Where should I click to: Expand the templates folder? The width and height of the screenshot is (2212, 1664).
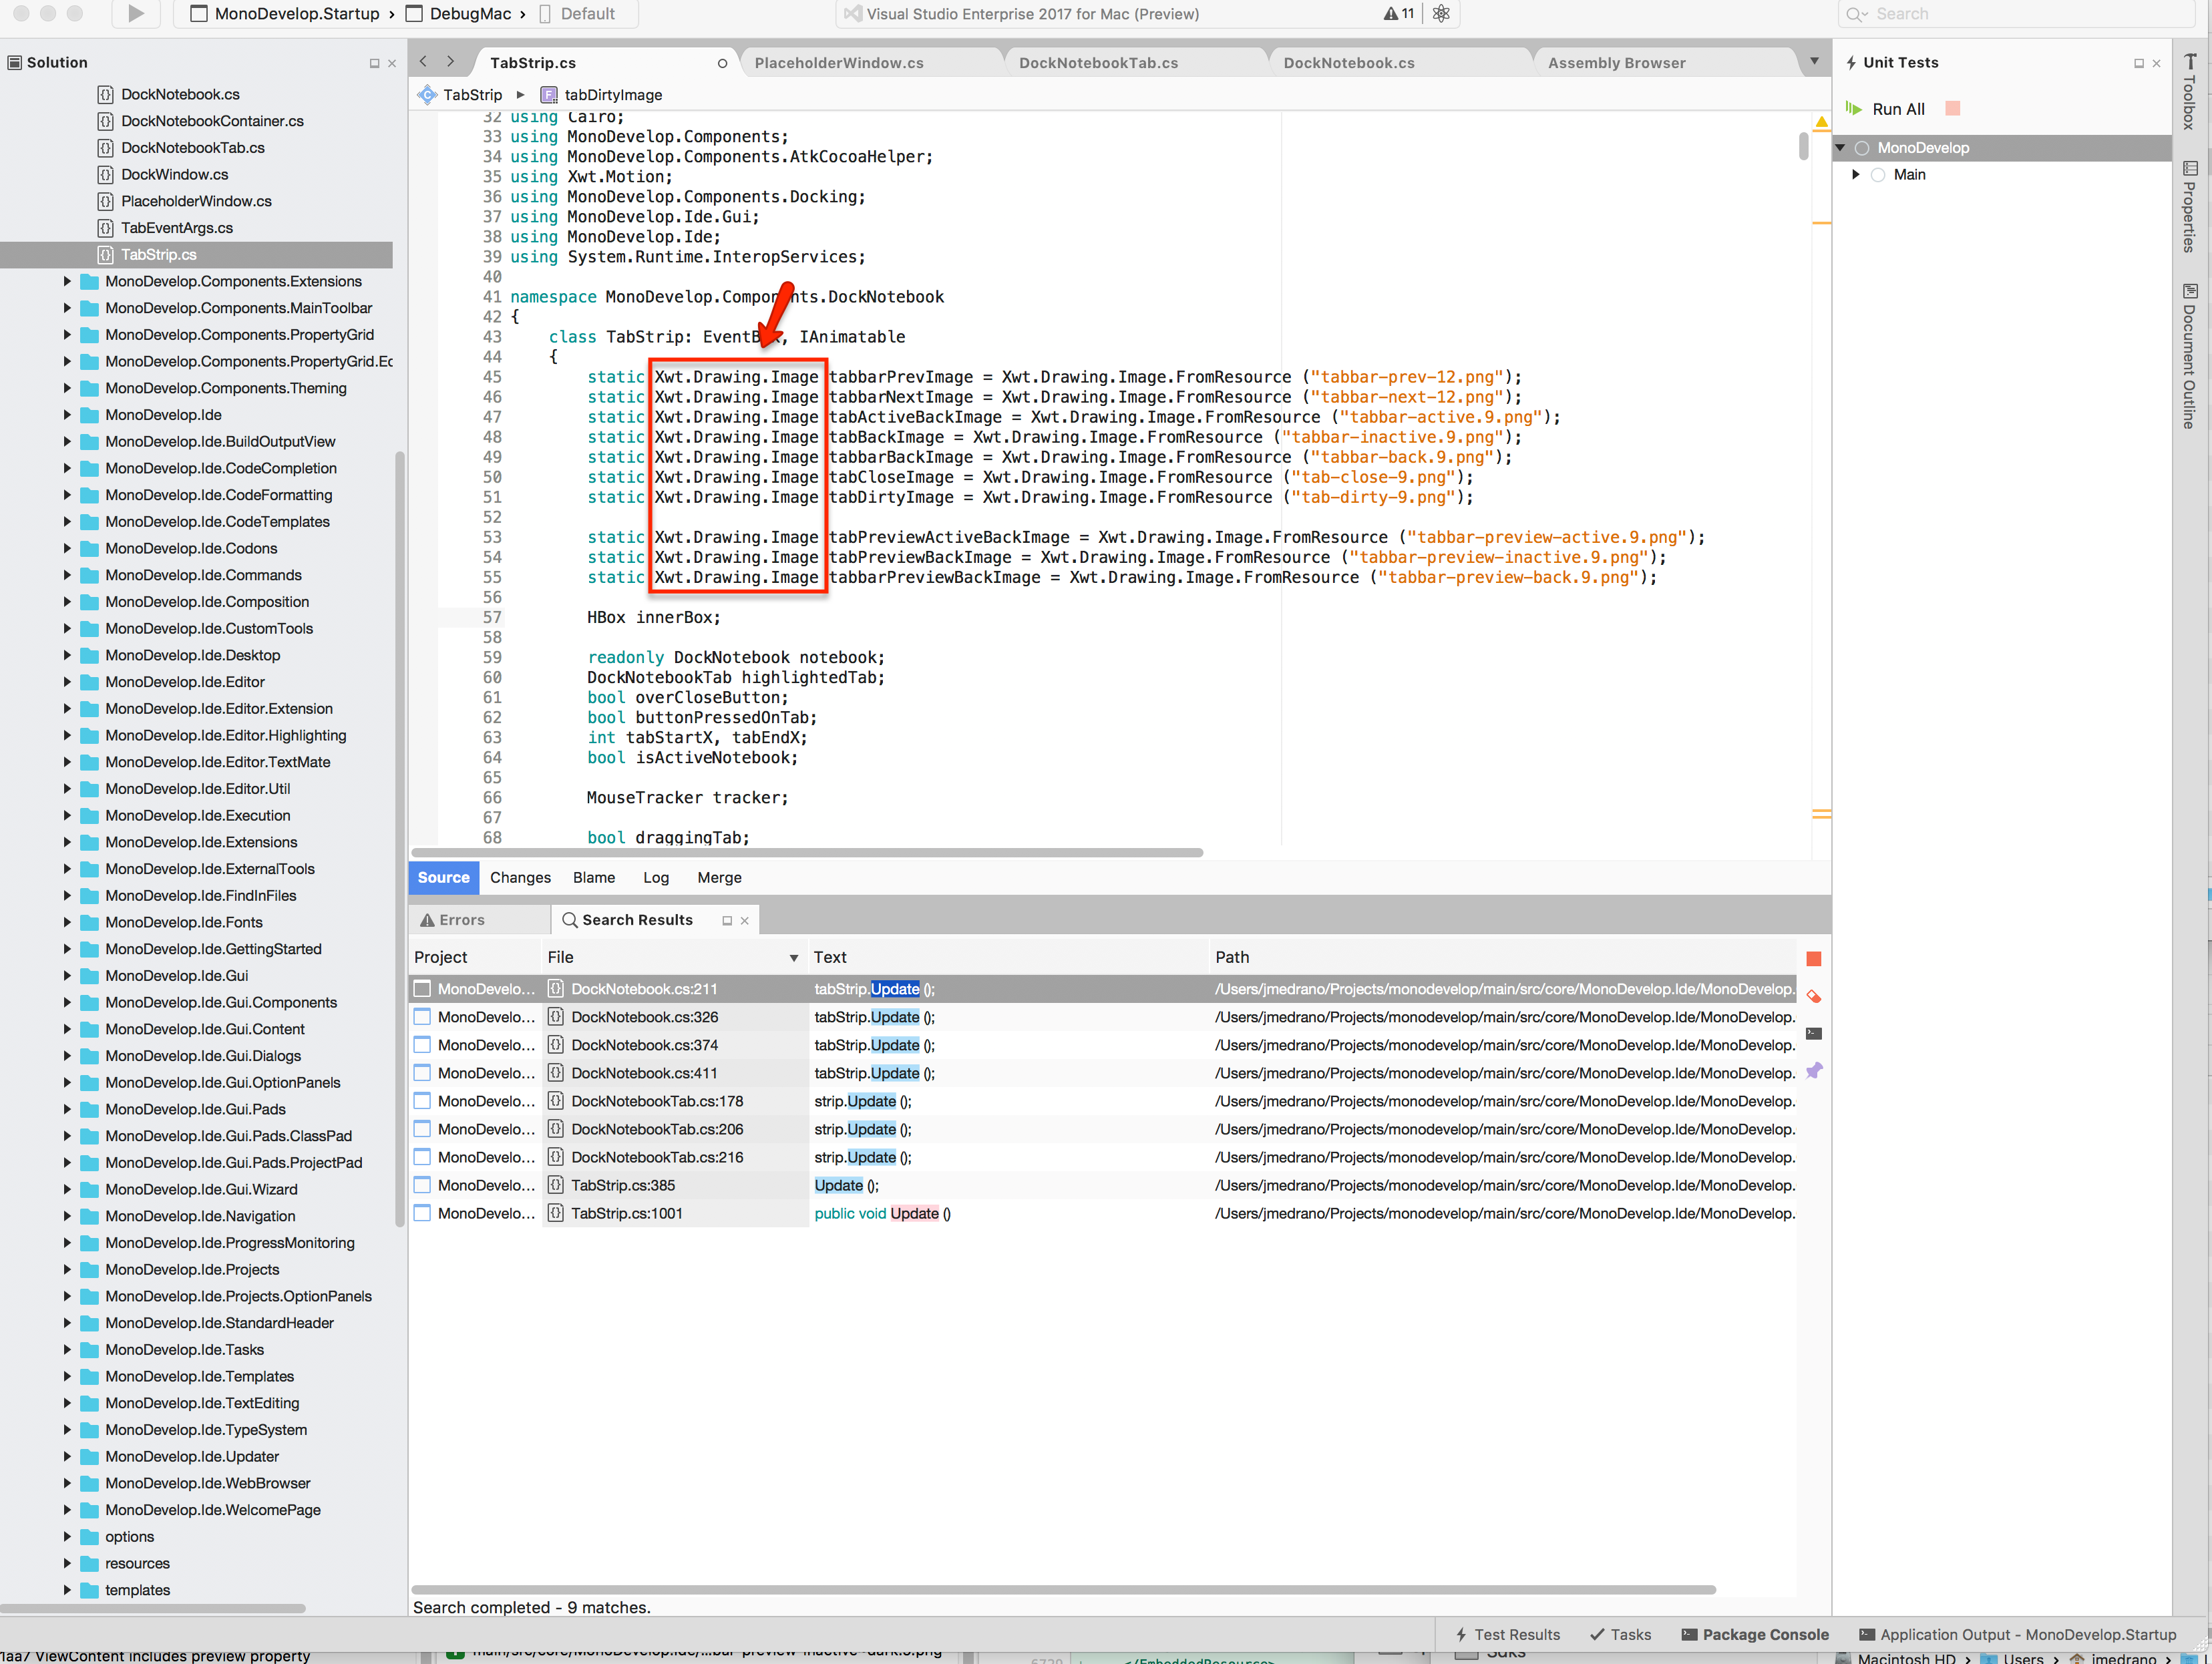click(x=67, y=1590)
